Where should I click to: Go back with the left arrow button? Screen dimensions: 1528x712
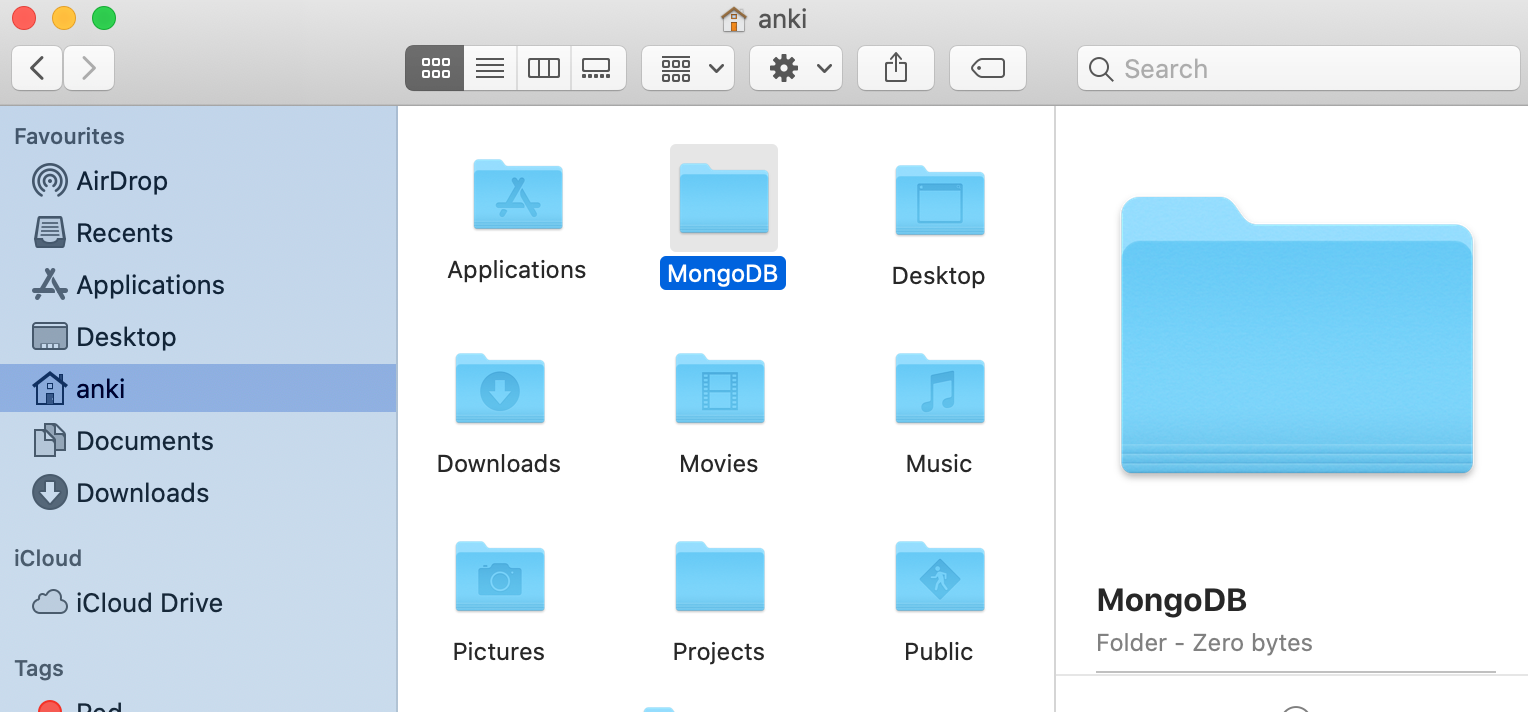[38, 68]
